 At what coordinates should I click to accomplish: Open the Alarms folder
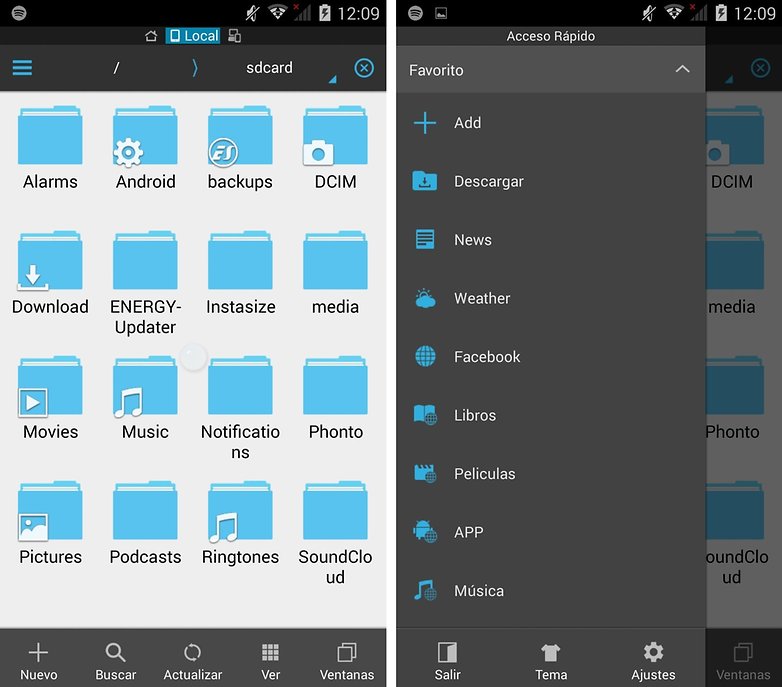click(x=50, y=148)
